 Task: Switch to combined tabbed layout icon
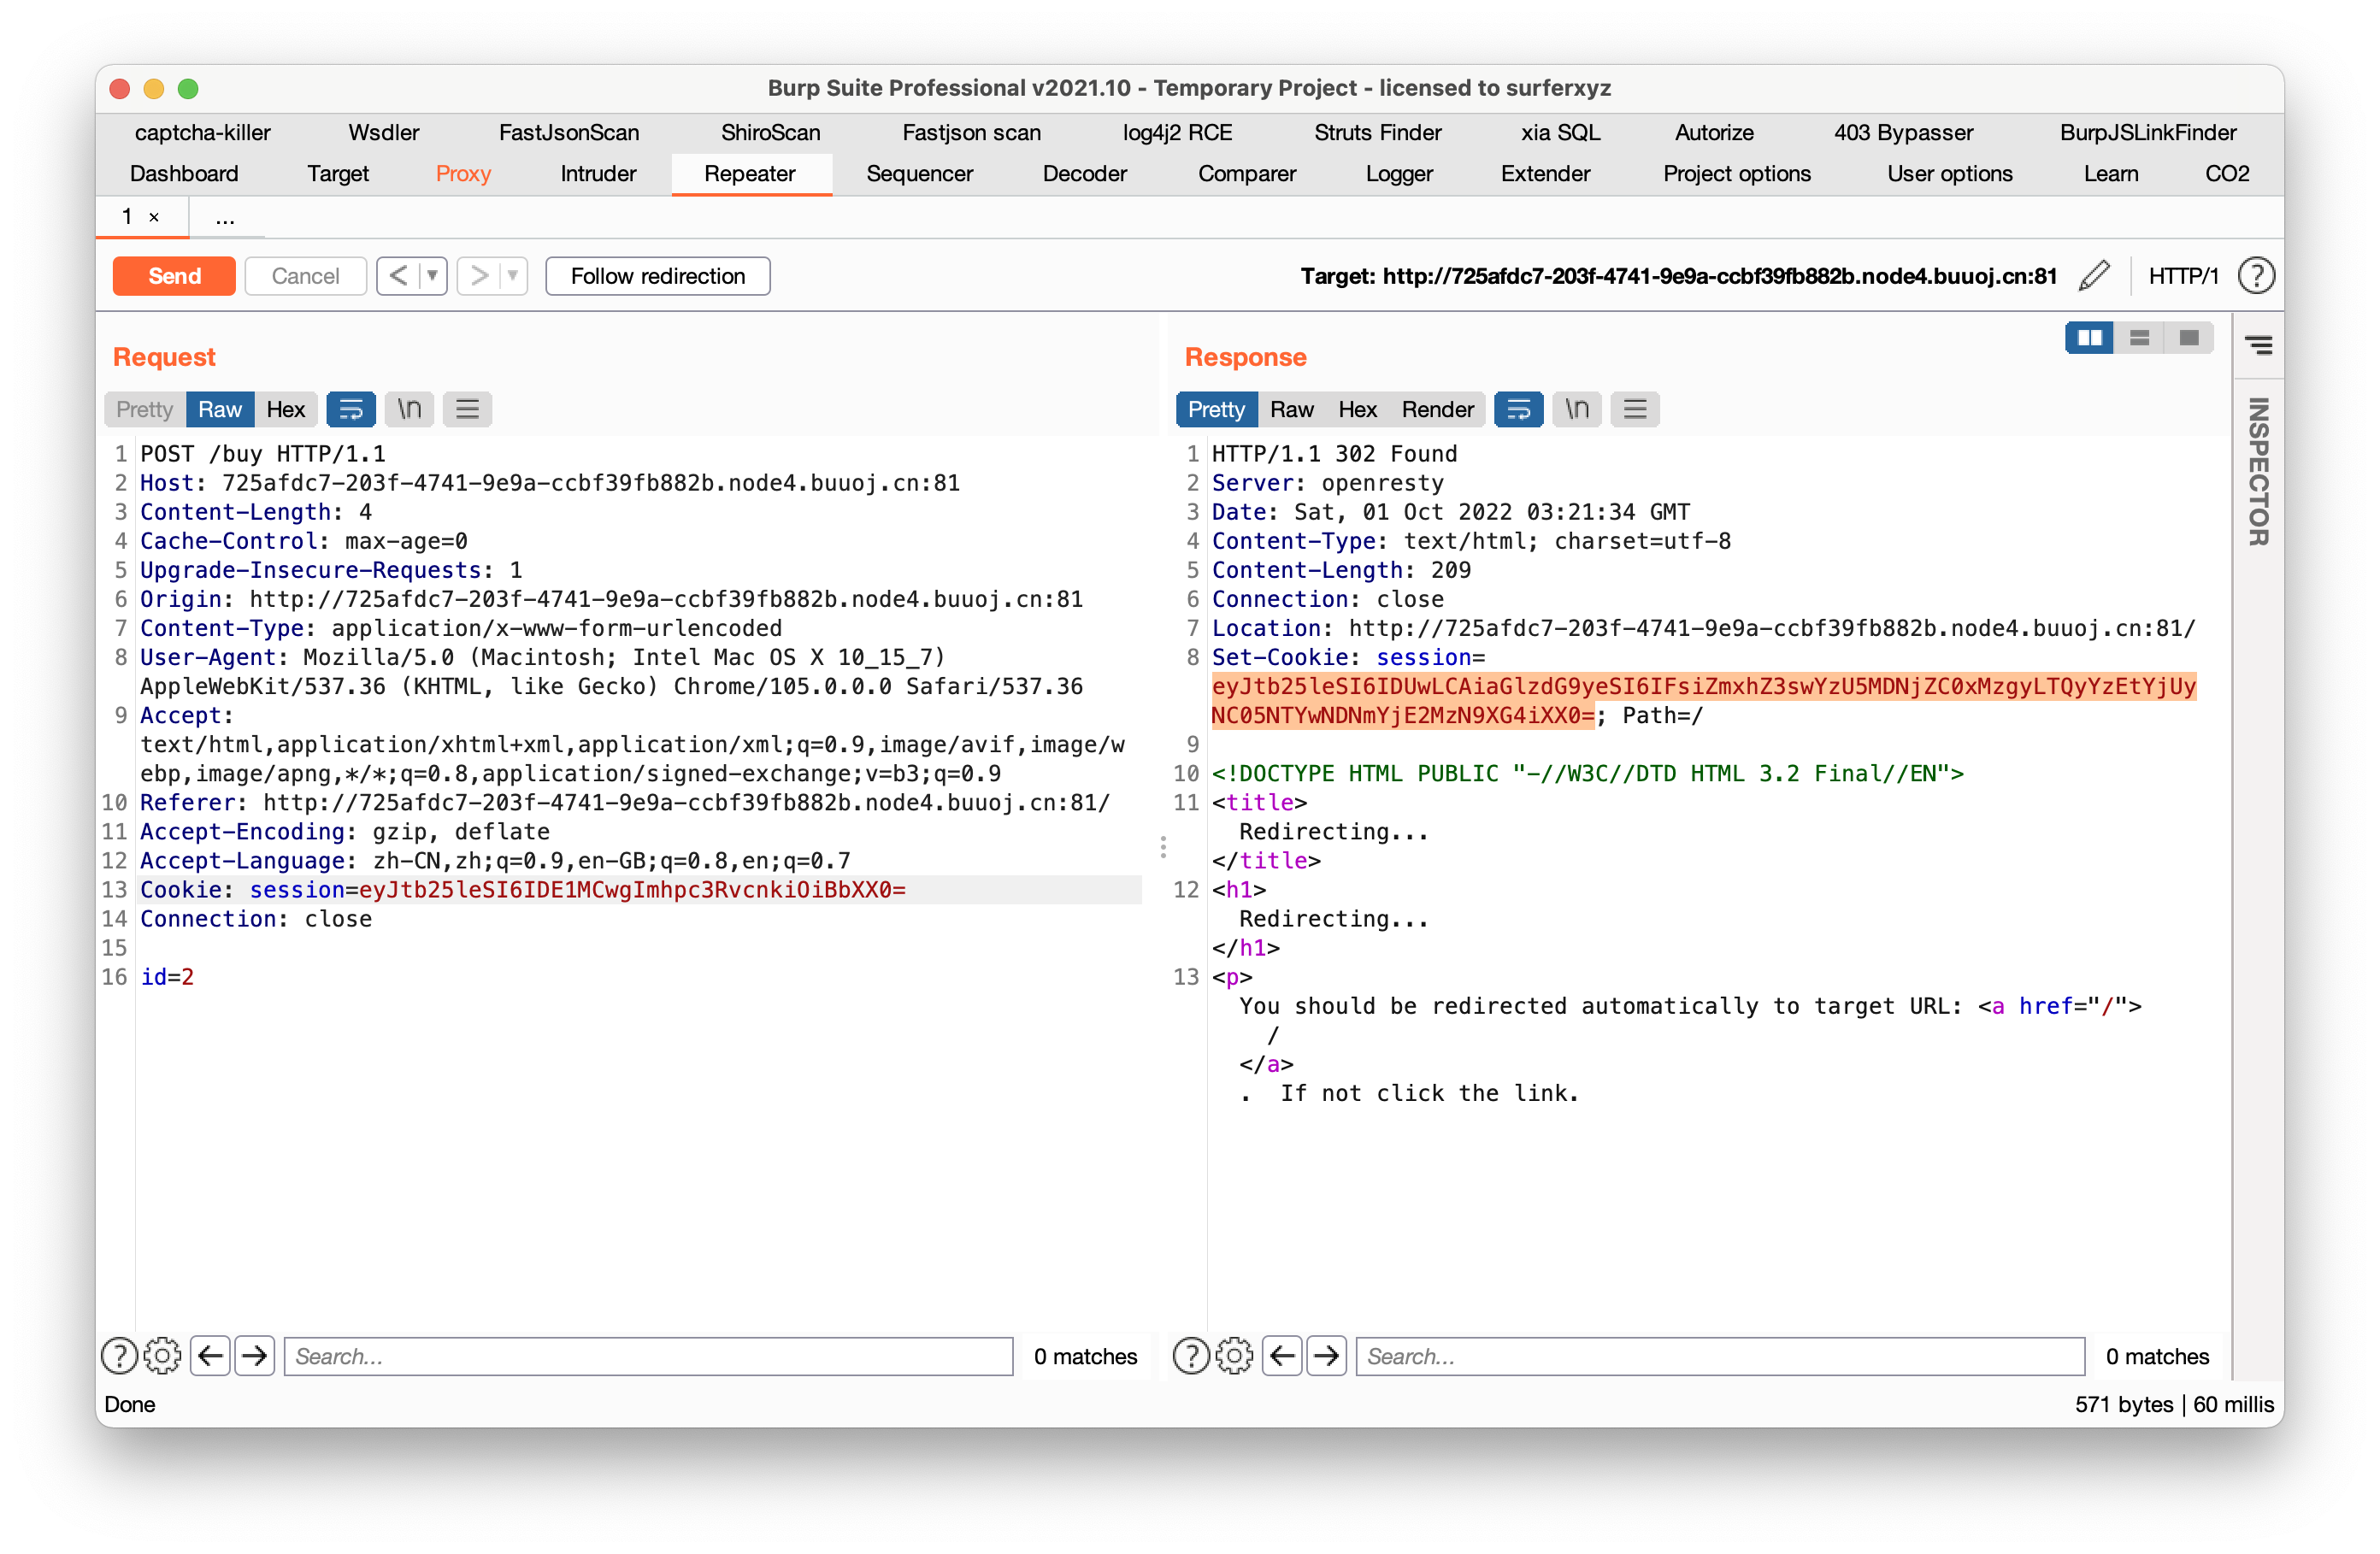coord(2189,338)
